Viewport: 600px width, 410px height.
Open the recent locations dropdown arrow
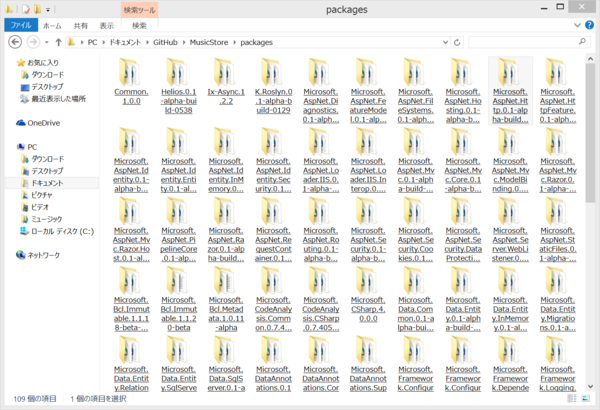[x=47, y=42]
